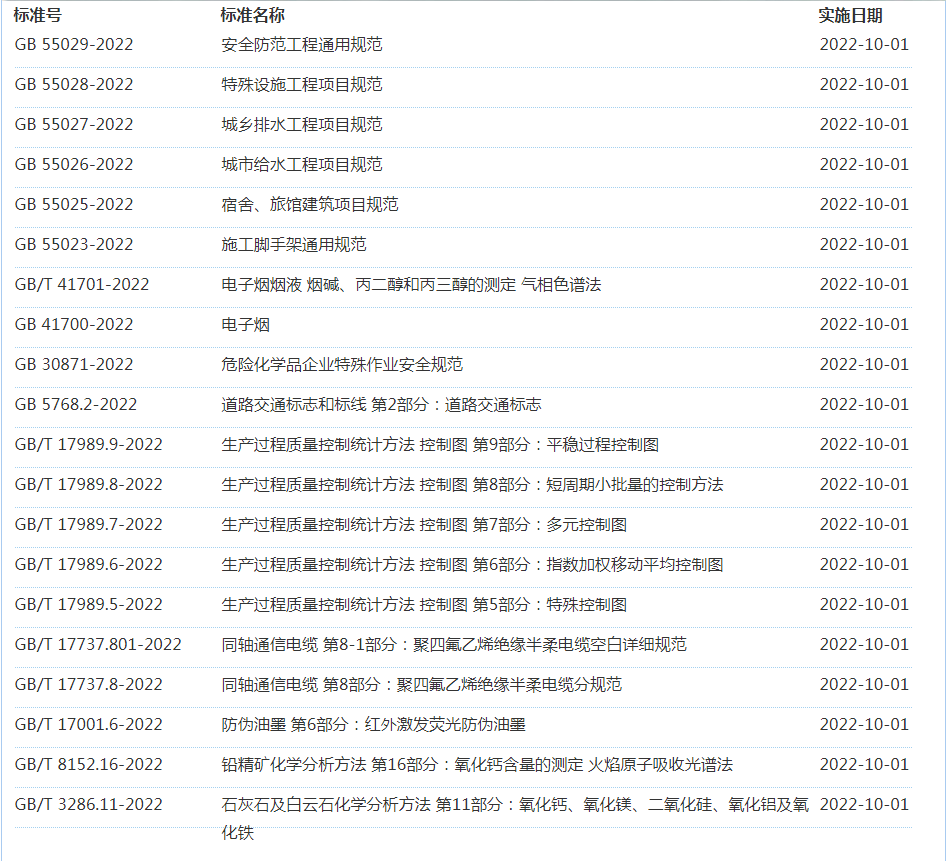Click GB/T 17989.8-2022 standard number
This screenshot has height=861, width=946.
click(89, 484)
